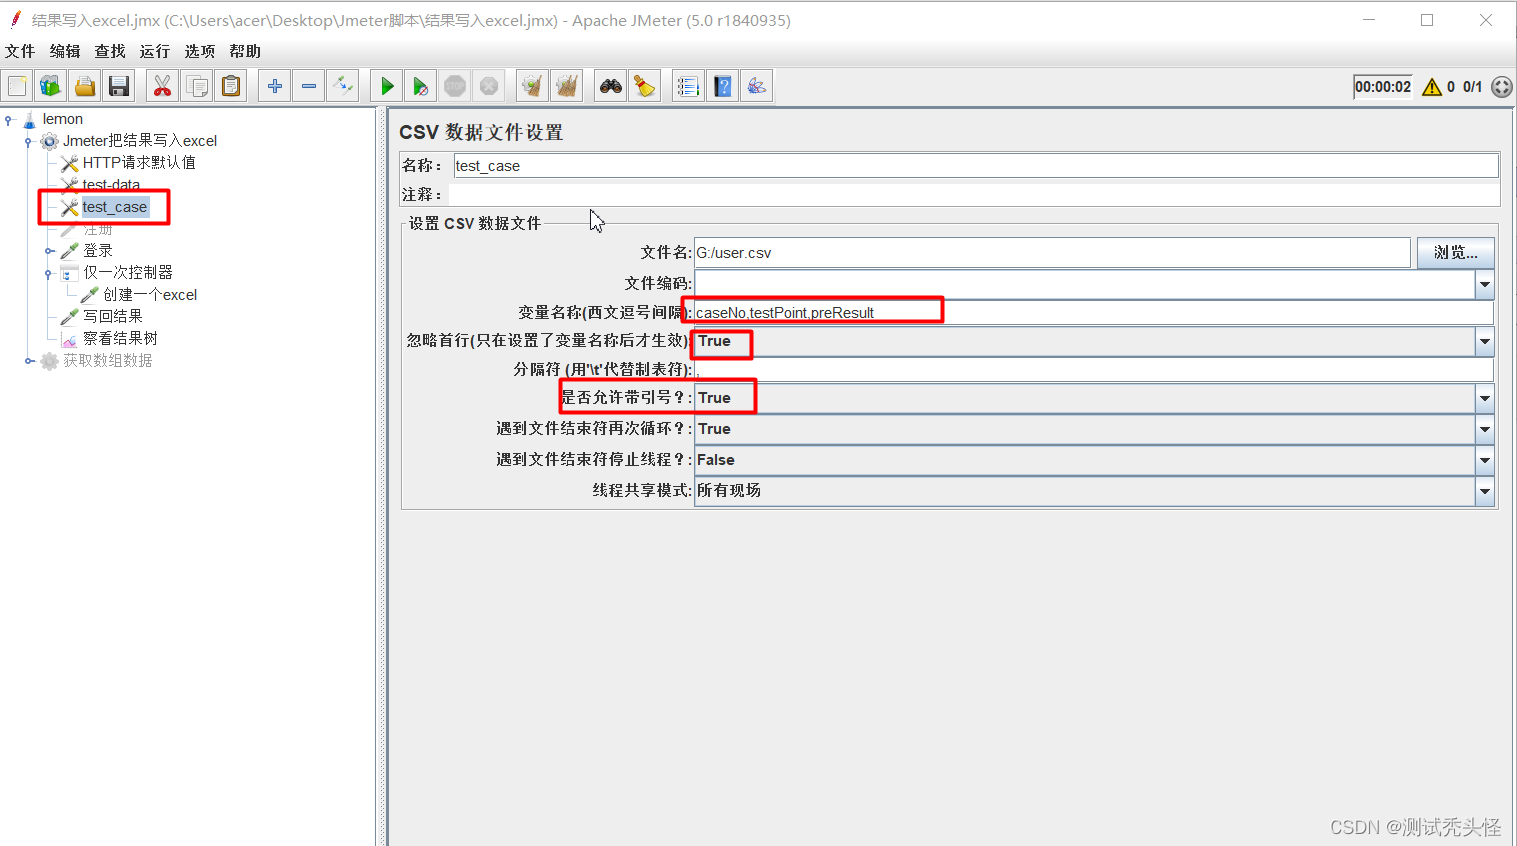Save the test plan with the disk icon
Viewport: 1517px width, 846px height.
pyautogui.click(x=119, y=86)
